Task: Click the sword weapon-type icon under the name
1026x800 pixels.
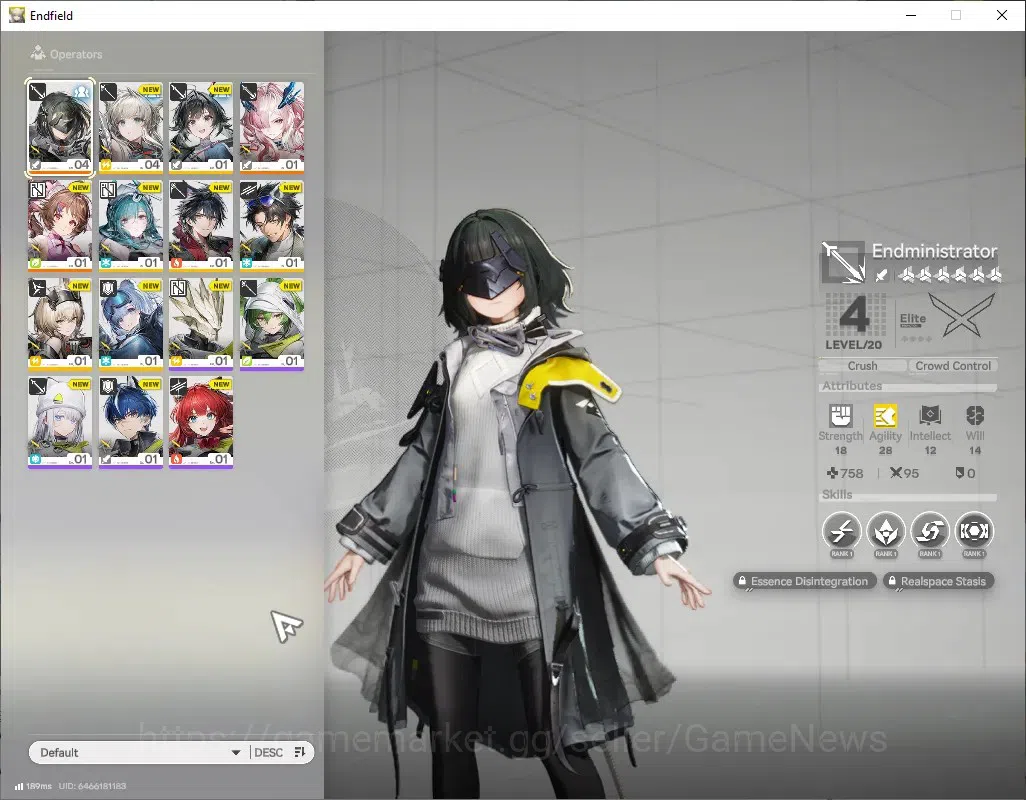Action: (881, 275)
